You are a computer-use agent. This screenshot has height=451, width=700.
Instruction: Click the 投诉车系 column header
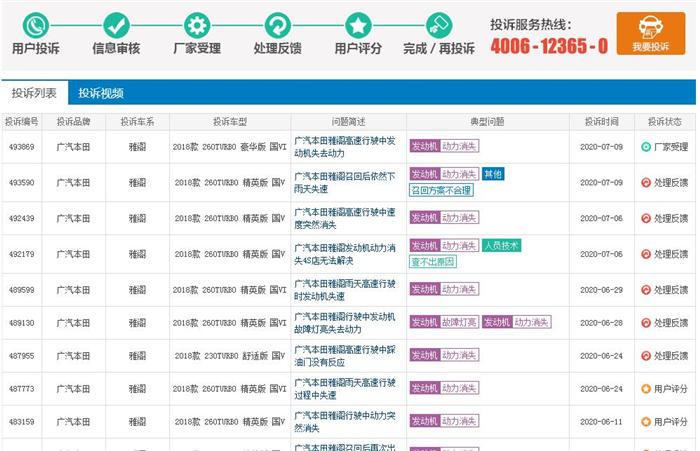[137, 121]
